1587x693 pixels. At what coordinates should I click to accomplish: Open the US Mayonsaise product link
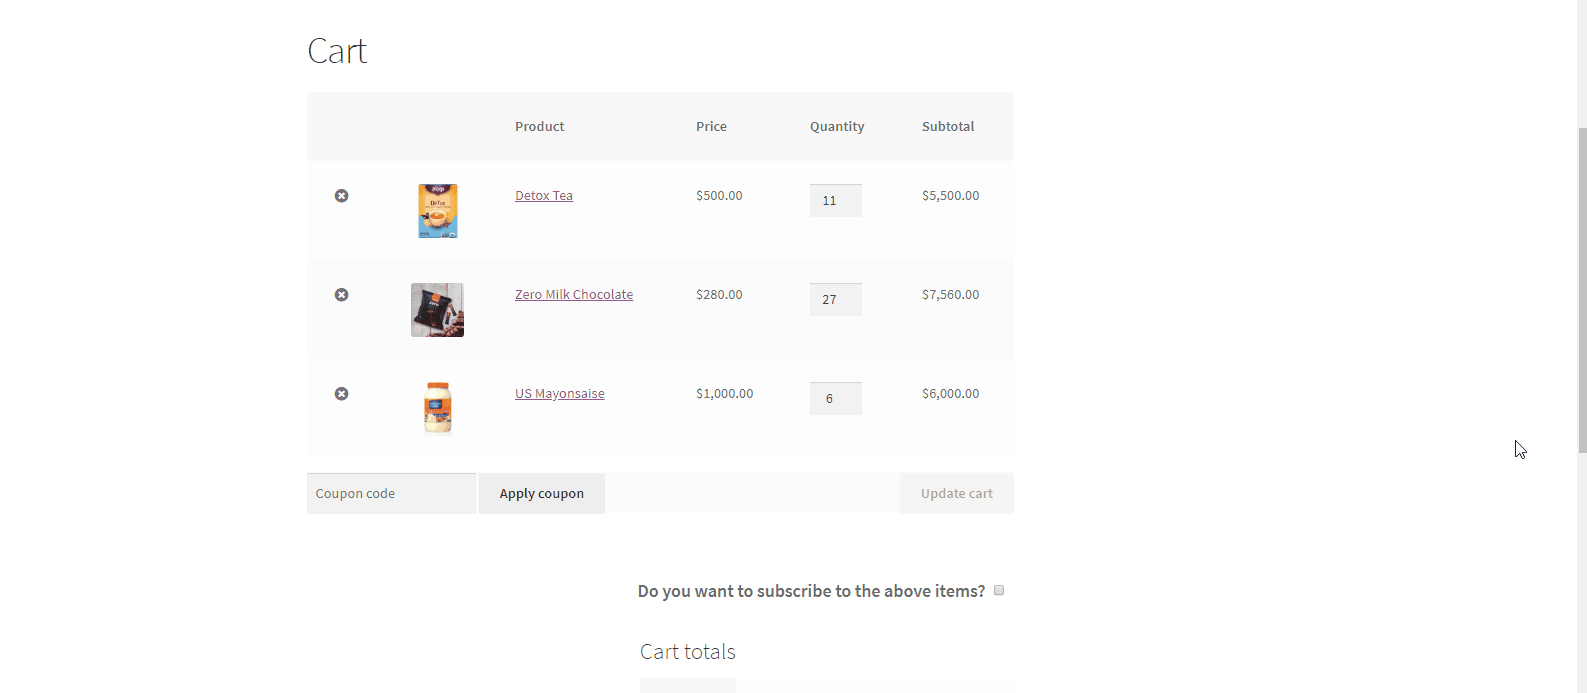point(559,394)
